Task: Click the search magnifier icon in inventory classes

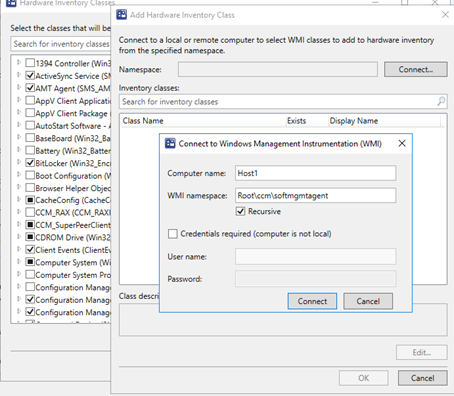Action: [441, 101]
